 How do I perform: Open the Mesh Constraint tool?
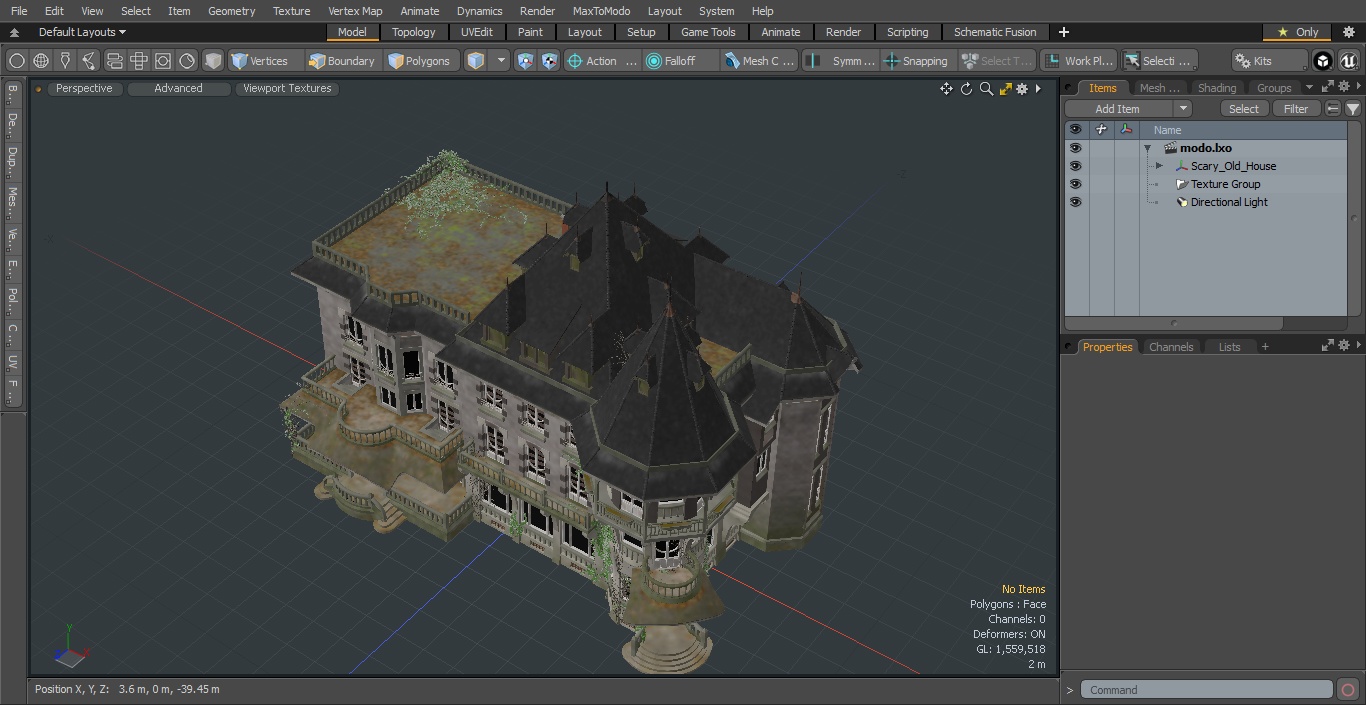[759, 61]
